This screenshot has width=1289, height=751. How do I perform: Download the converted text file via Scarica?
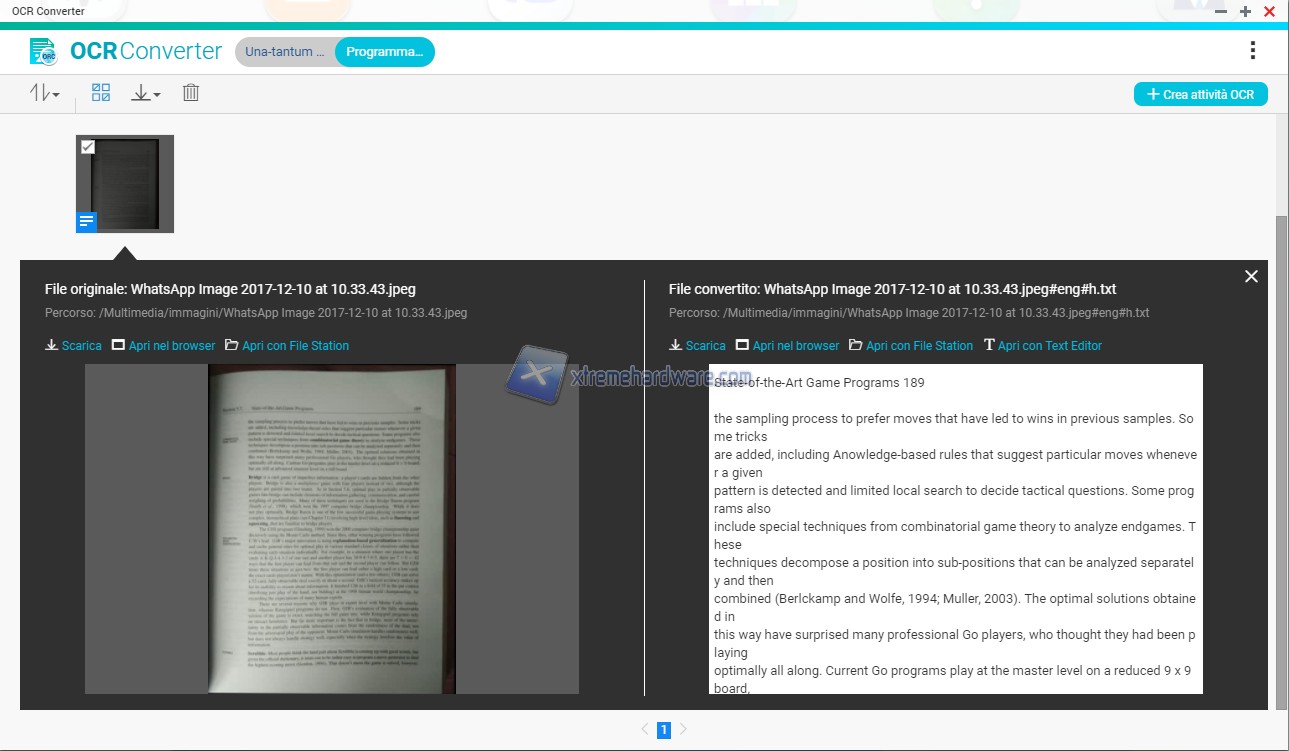tap(697, 346)
